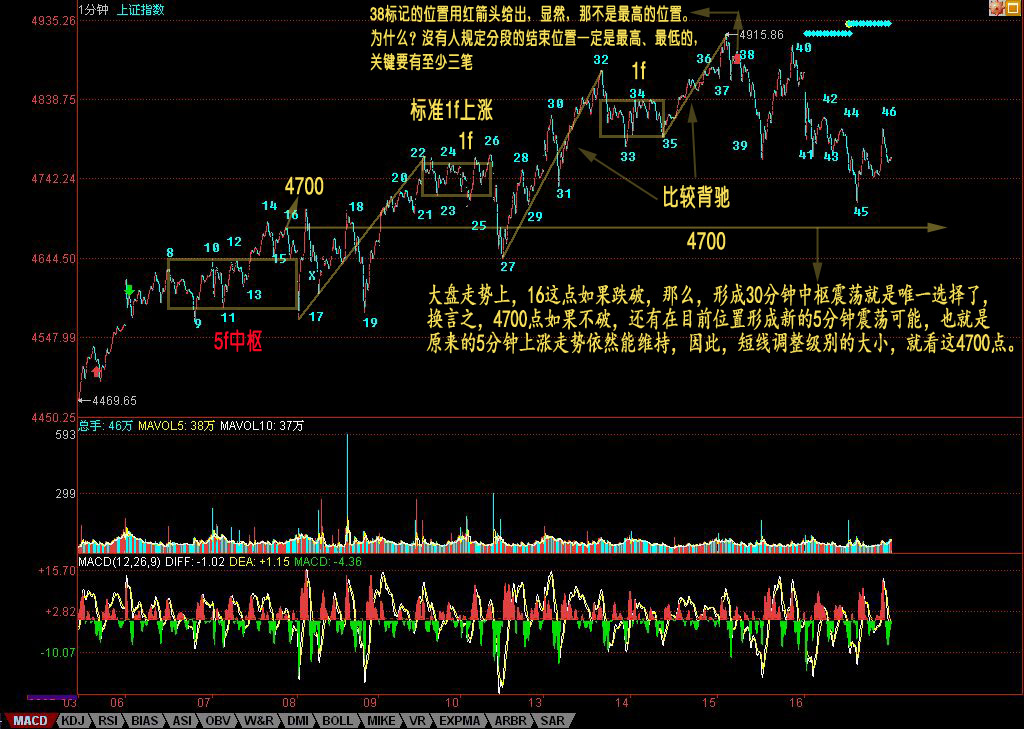Image resolution: width=1024 pixels, height=729 pixels.
Task: Click the active MACD tab
Action: coord(29,720)
